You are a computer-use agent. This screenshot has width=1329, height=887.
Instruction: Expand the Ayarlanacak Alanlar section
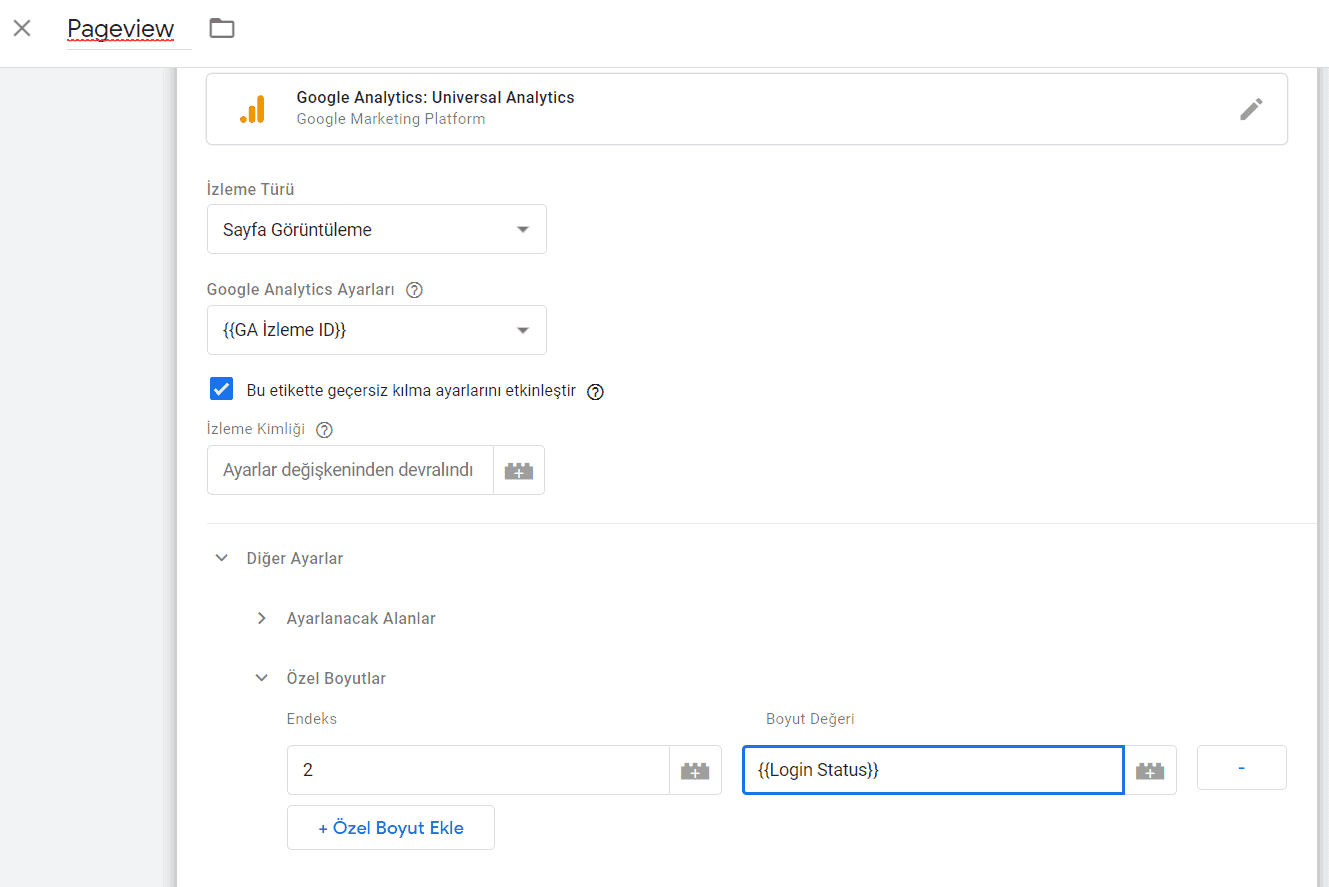point(262,618)
